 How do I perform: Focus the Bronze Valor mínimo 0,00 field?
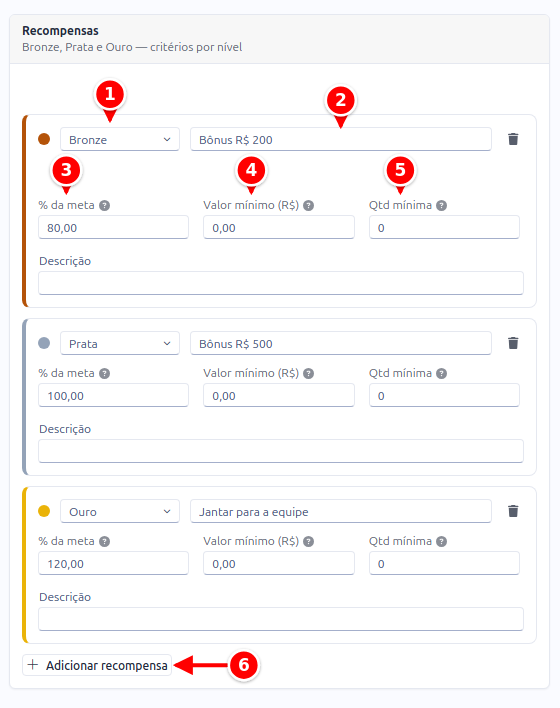click(x=279, y=228)
